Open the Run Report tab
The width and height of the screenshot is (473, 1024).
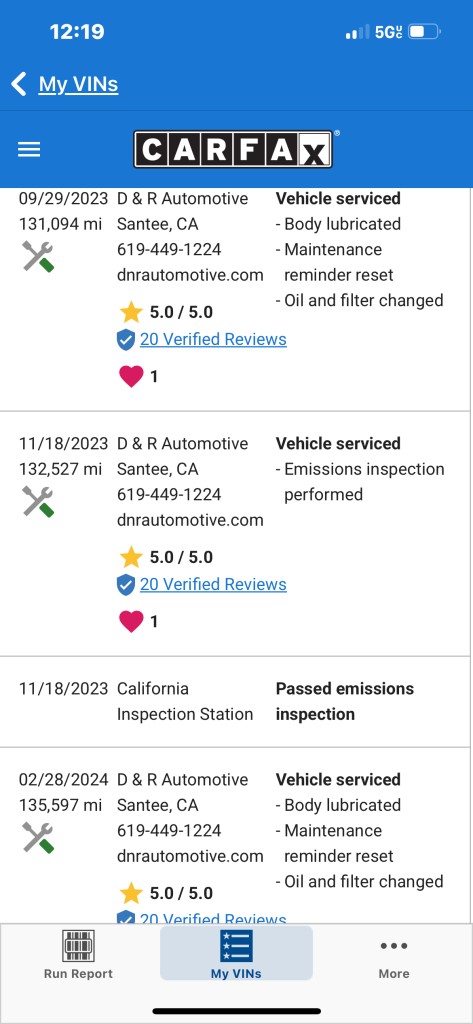pyautogui.click(x=78, y=954)
